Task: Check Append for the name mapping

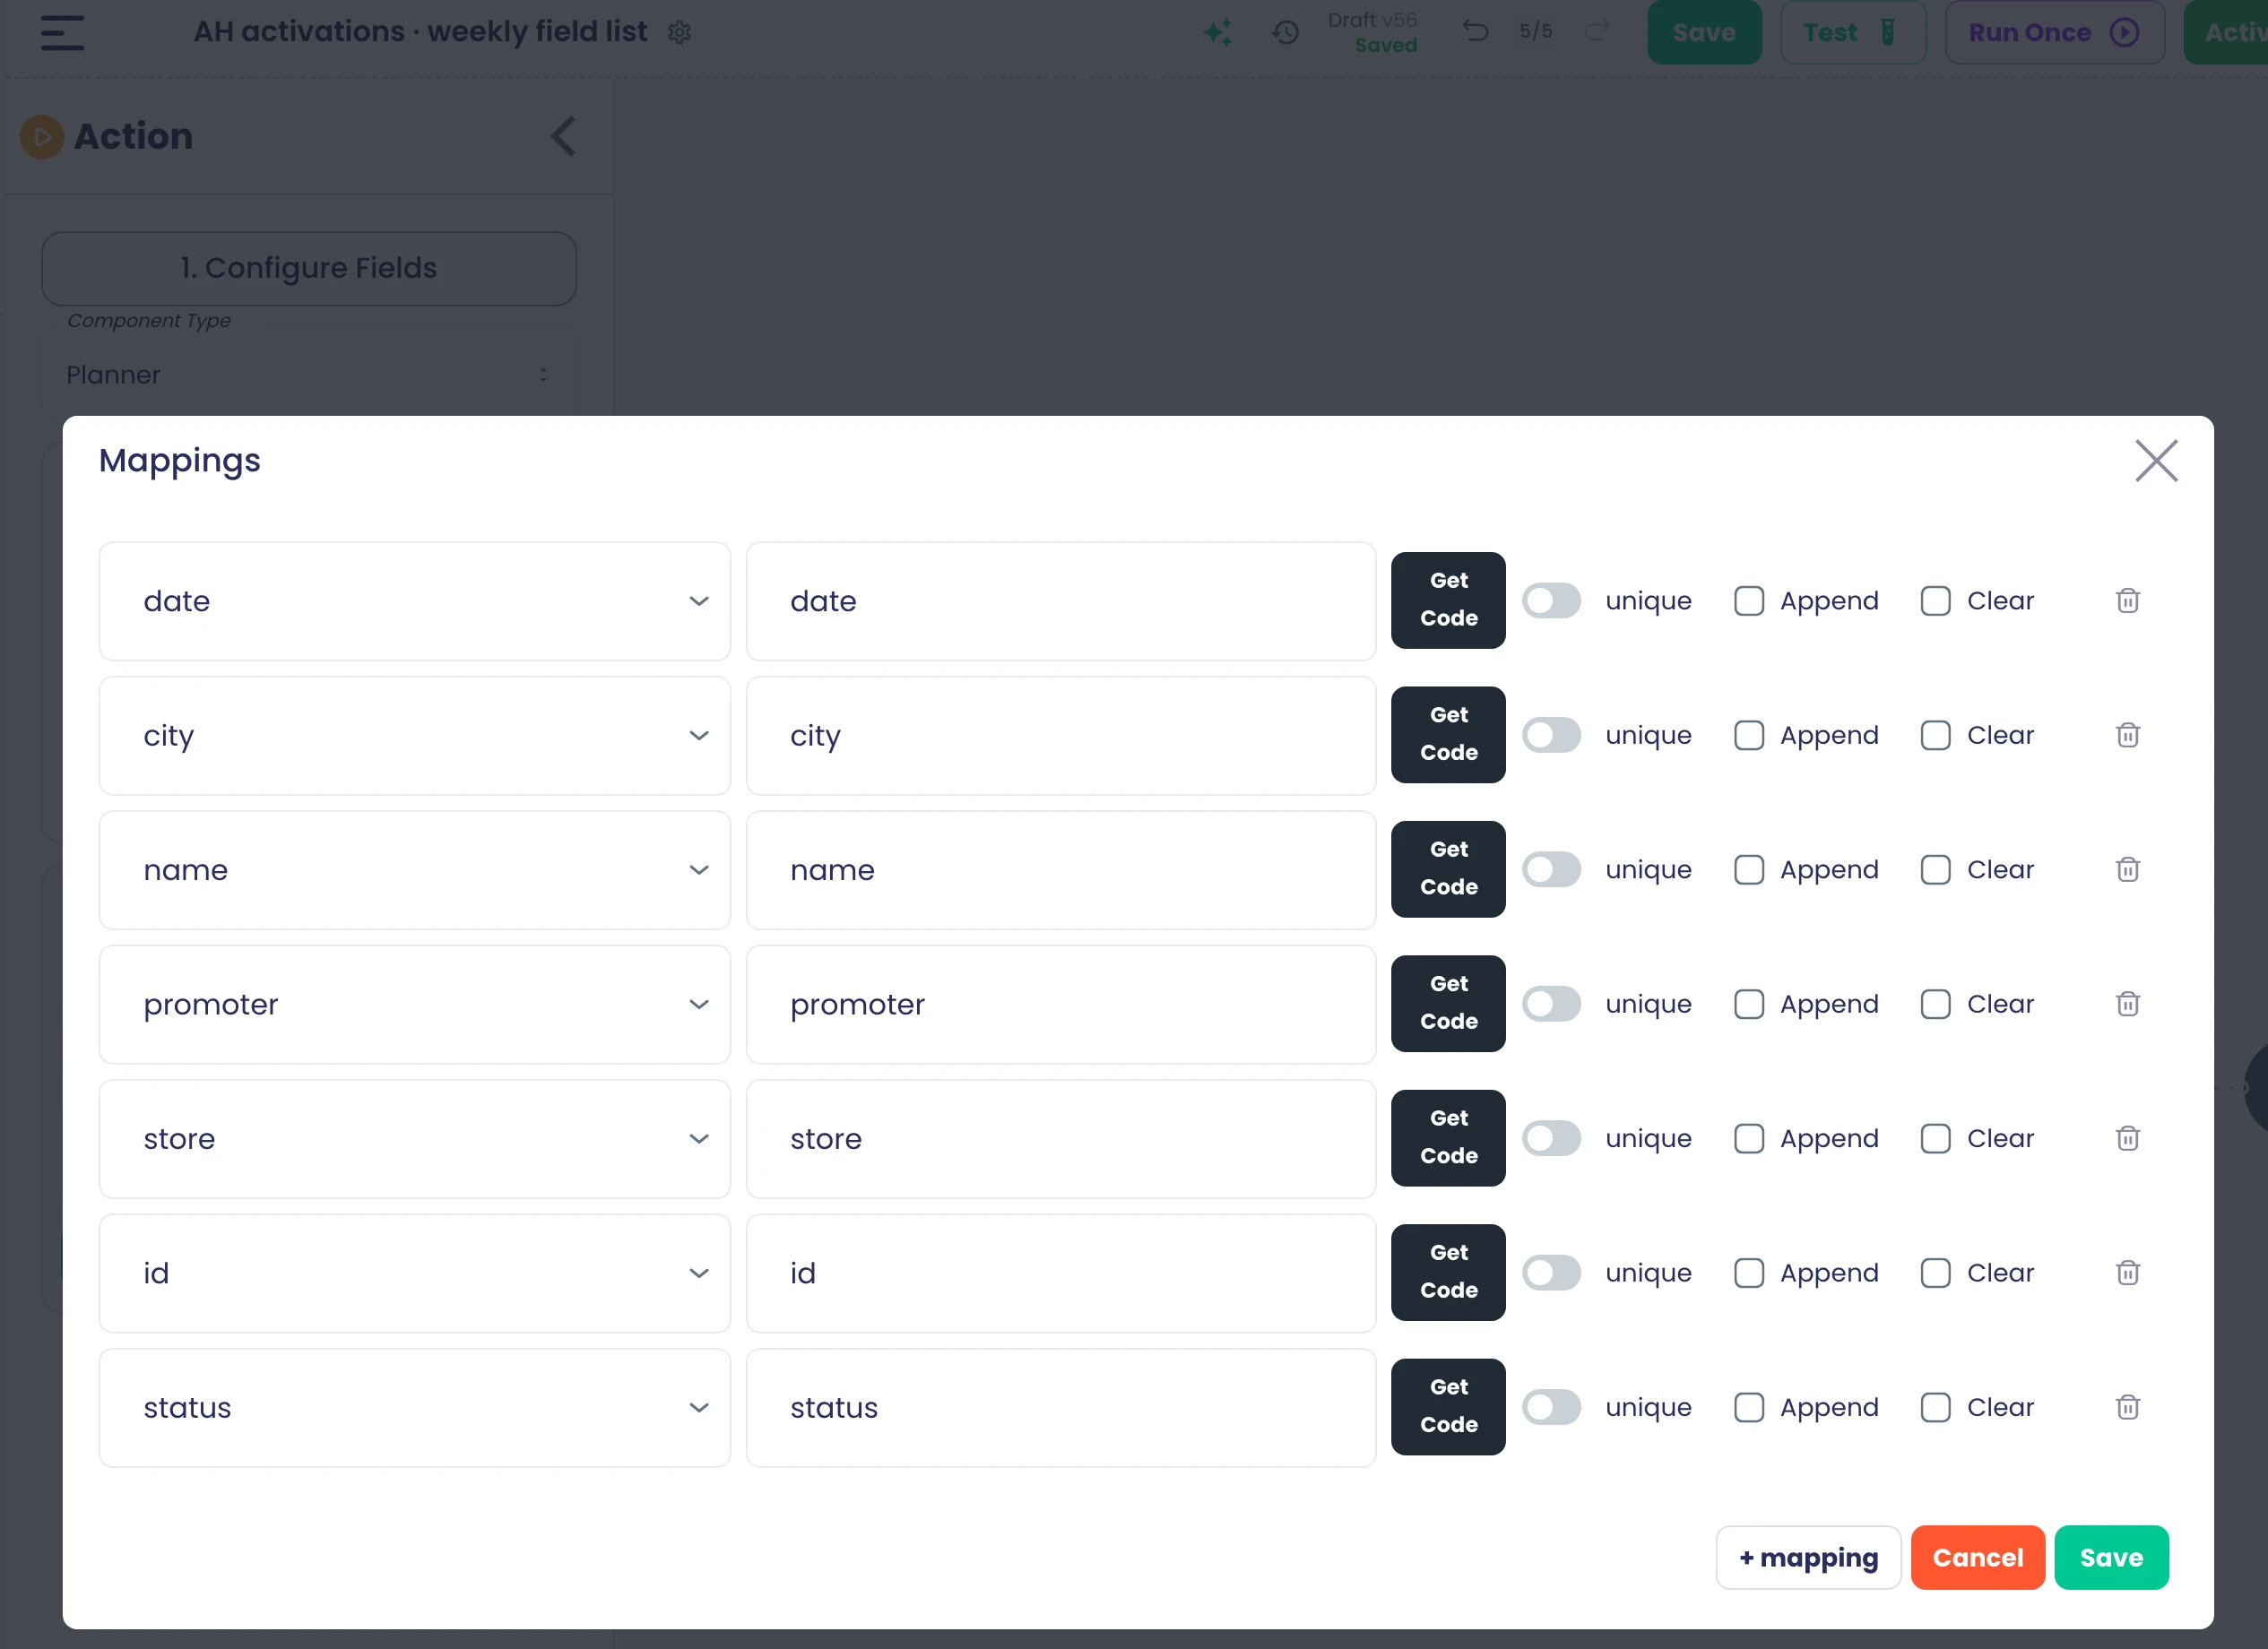Action: click(1749, 870)
